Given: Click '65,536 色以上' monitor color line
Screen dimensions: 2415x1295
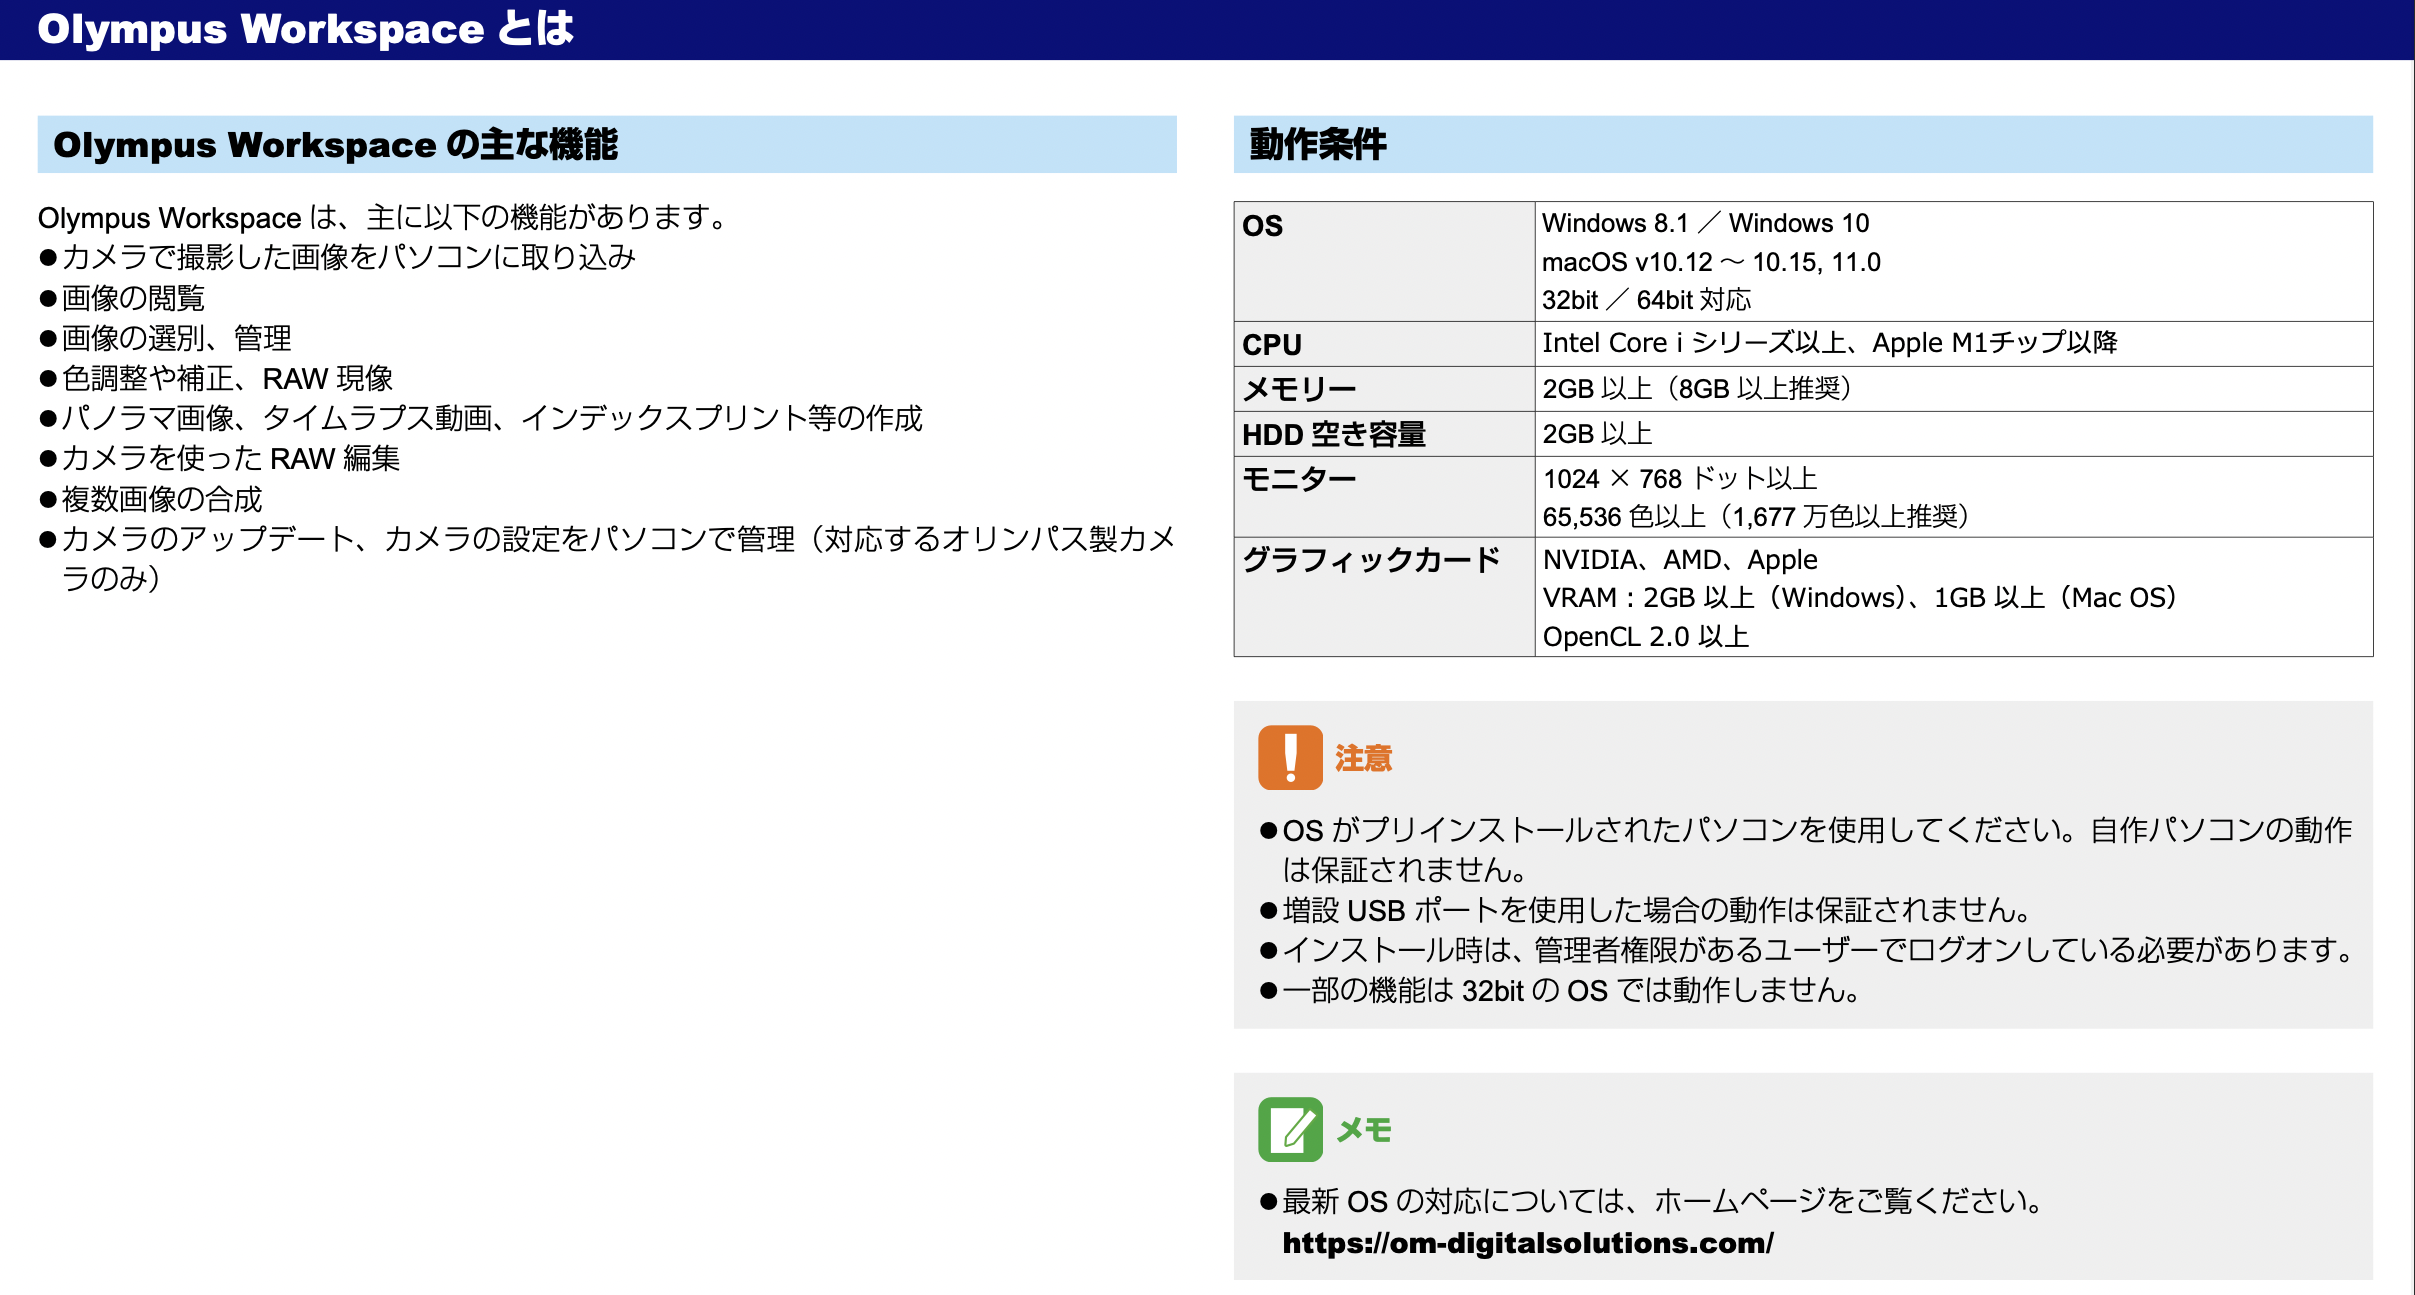Looking at the screenshot, I should point(1755,517).
